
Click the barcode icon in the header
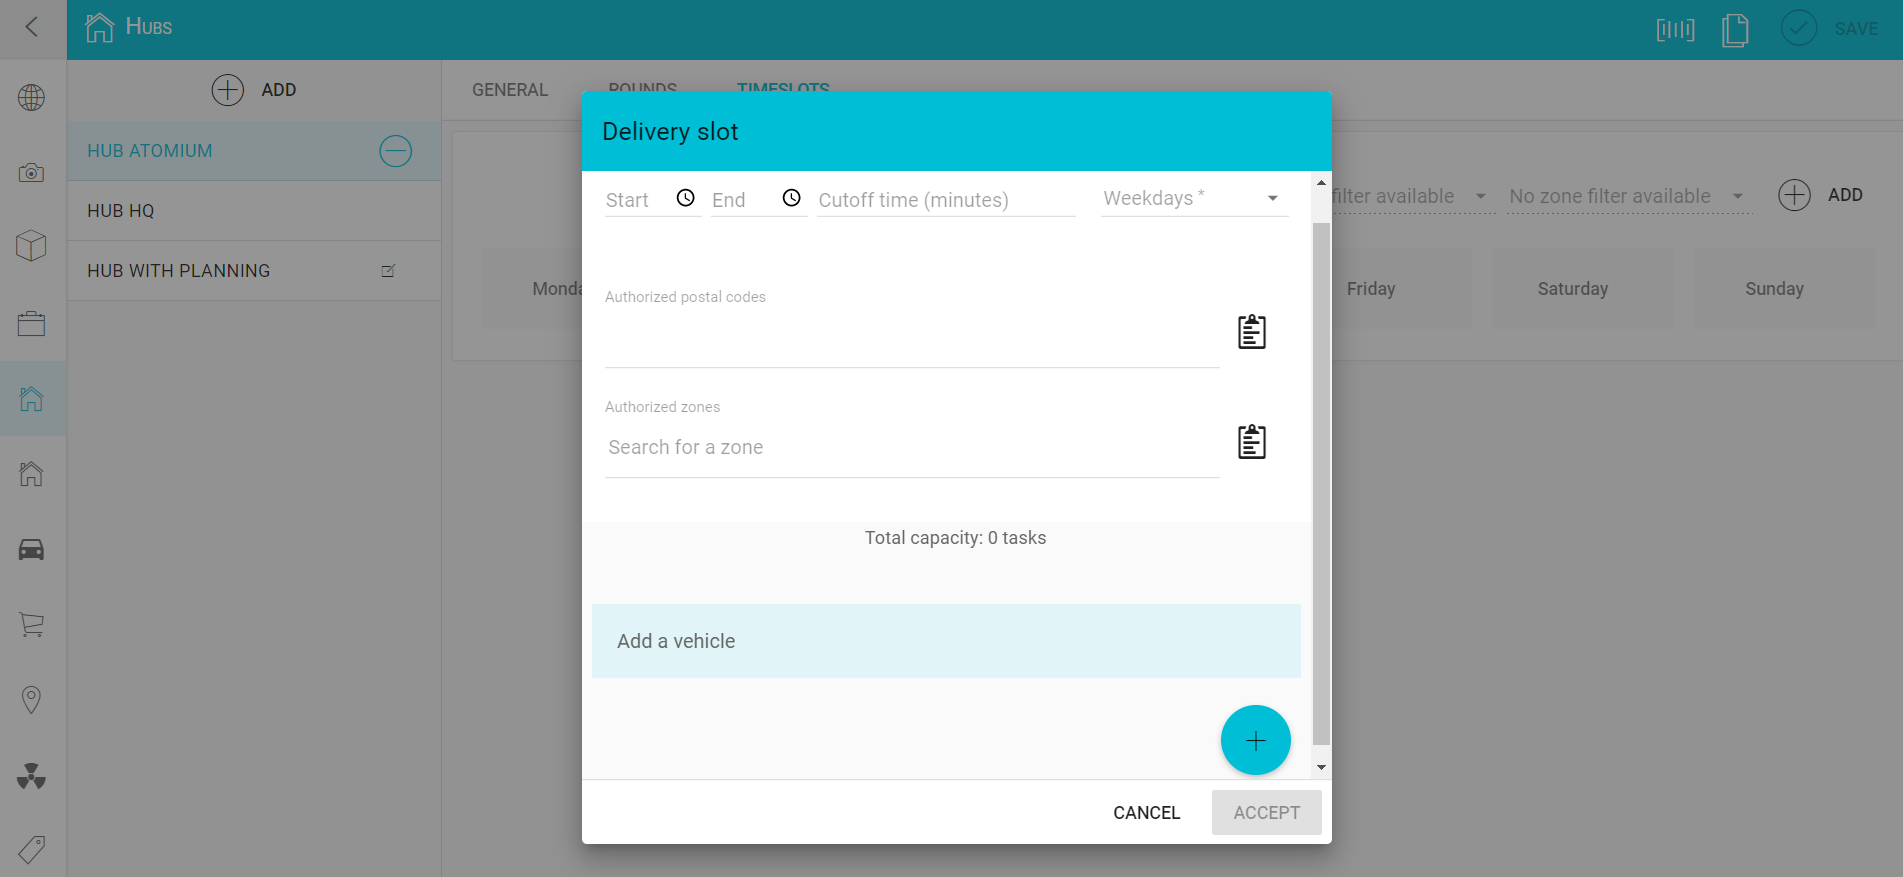(x=1676, y=29)
